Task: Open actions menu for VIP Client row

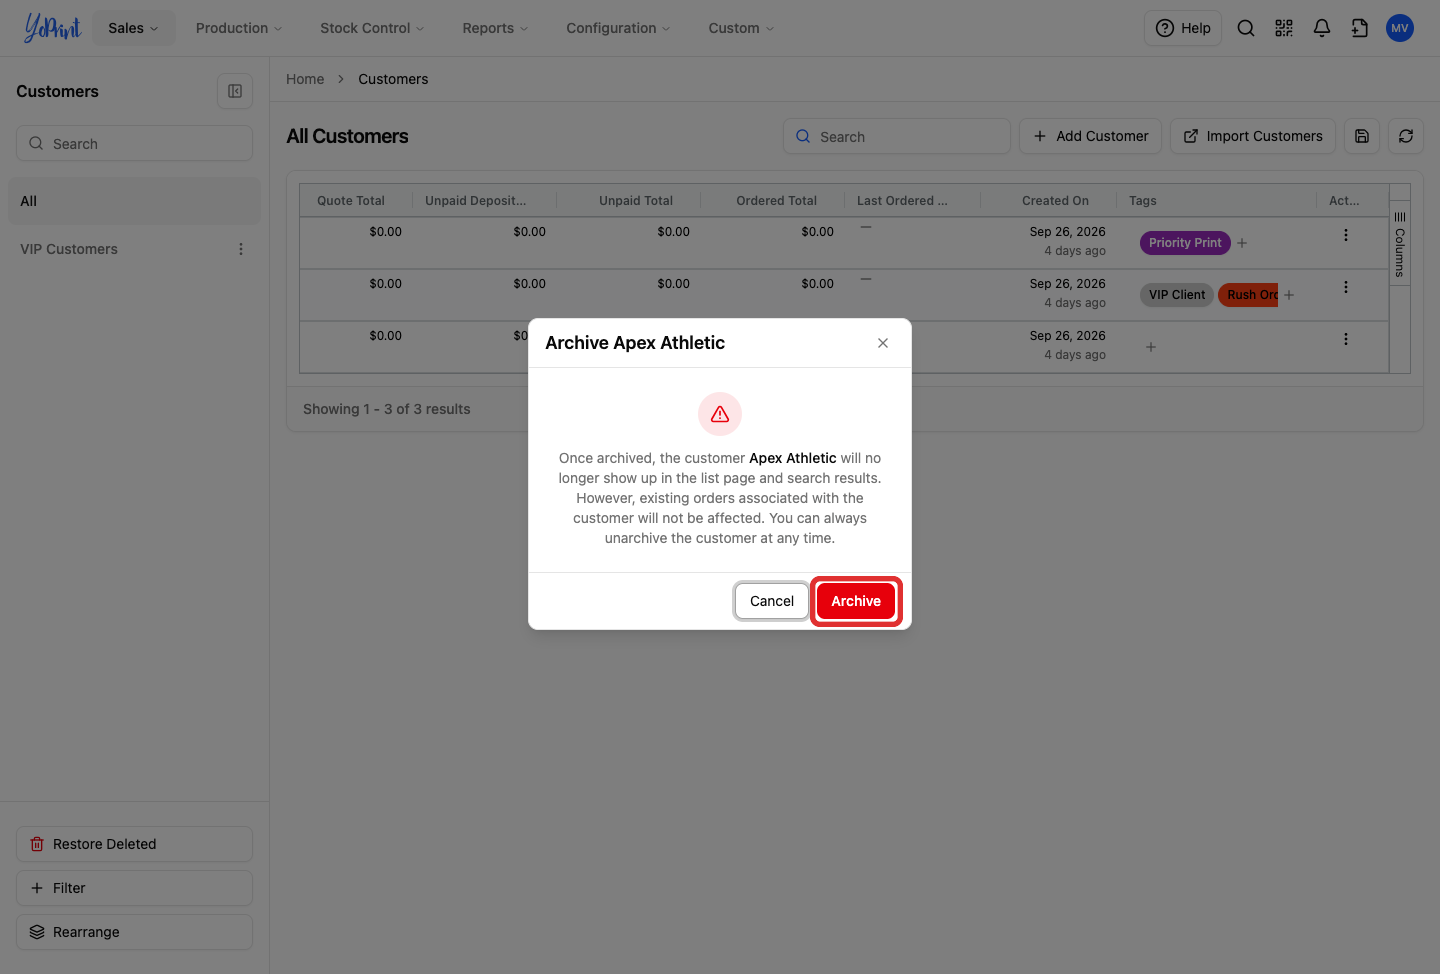Action: [1346, 287]
